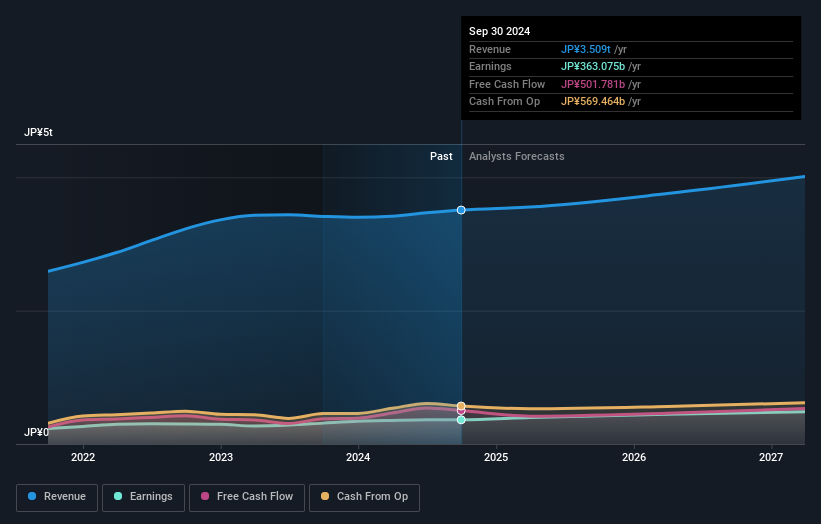Viewport: 821px width, 524px height.
Task: Select the pink Free Cash Flow data point
Action: click(x=461, y=411)
